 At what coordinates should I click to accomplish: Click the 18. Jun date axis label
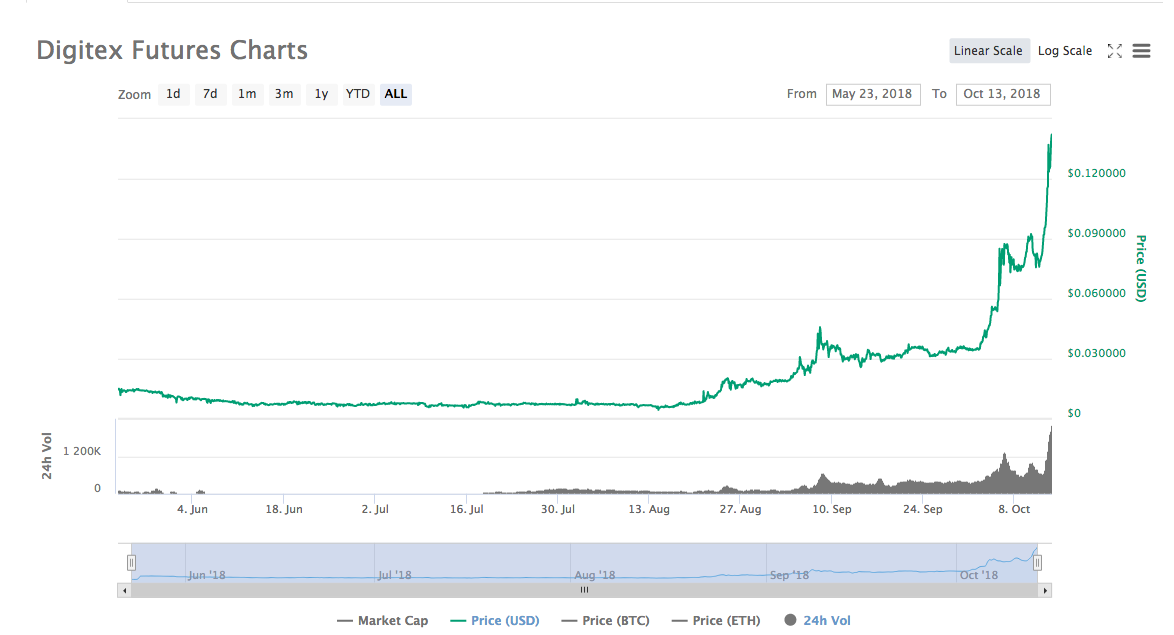(x=284, y=509)
